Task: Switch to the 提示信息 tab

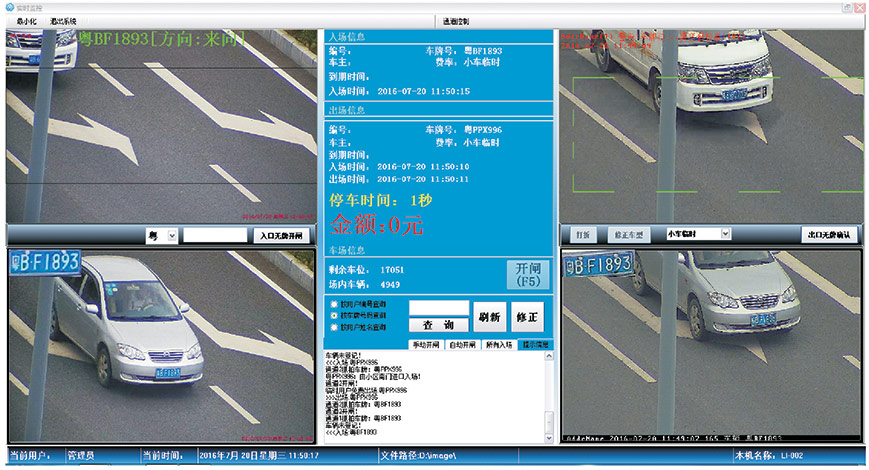Action: [x=535, y=345]
